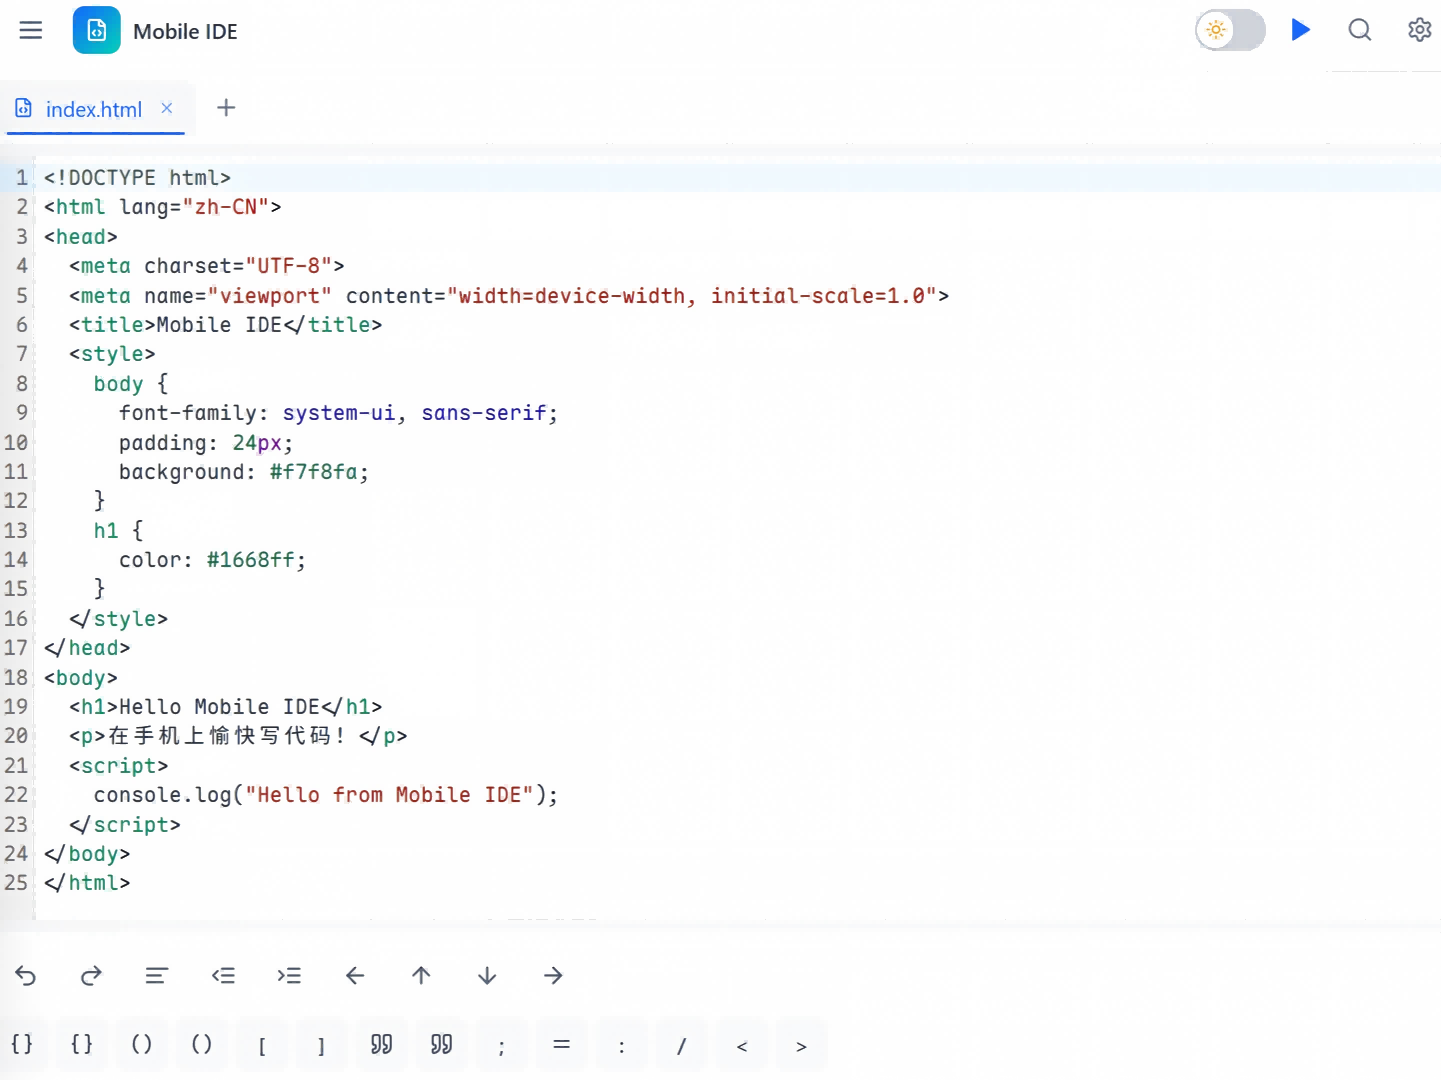Undo the last edit
The height and width of the screenshot is (1080, 1441).
tap(26, 975)
